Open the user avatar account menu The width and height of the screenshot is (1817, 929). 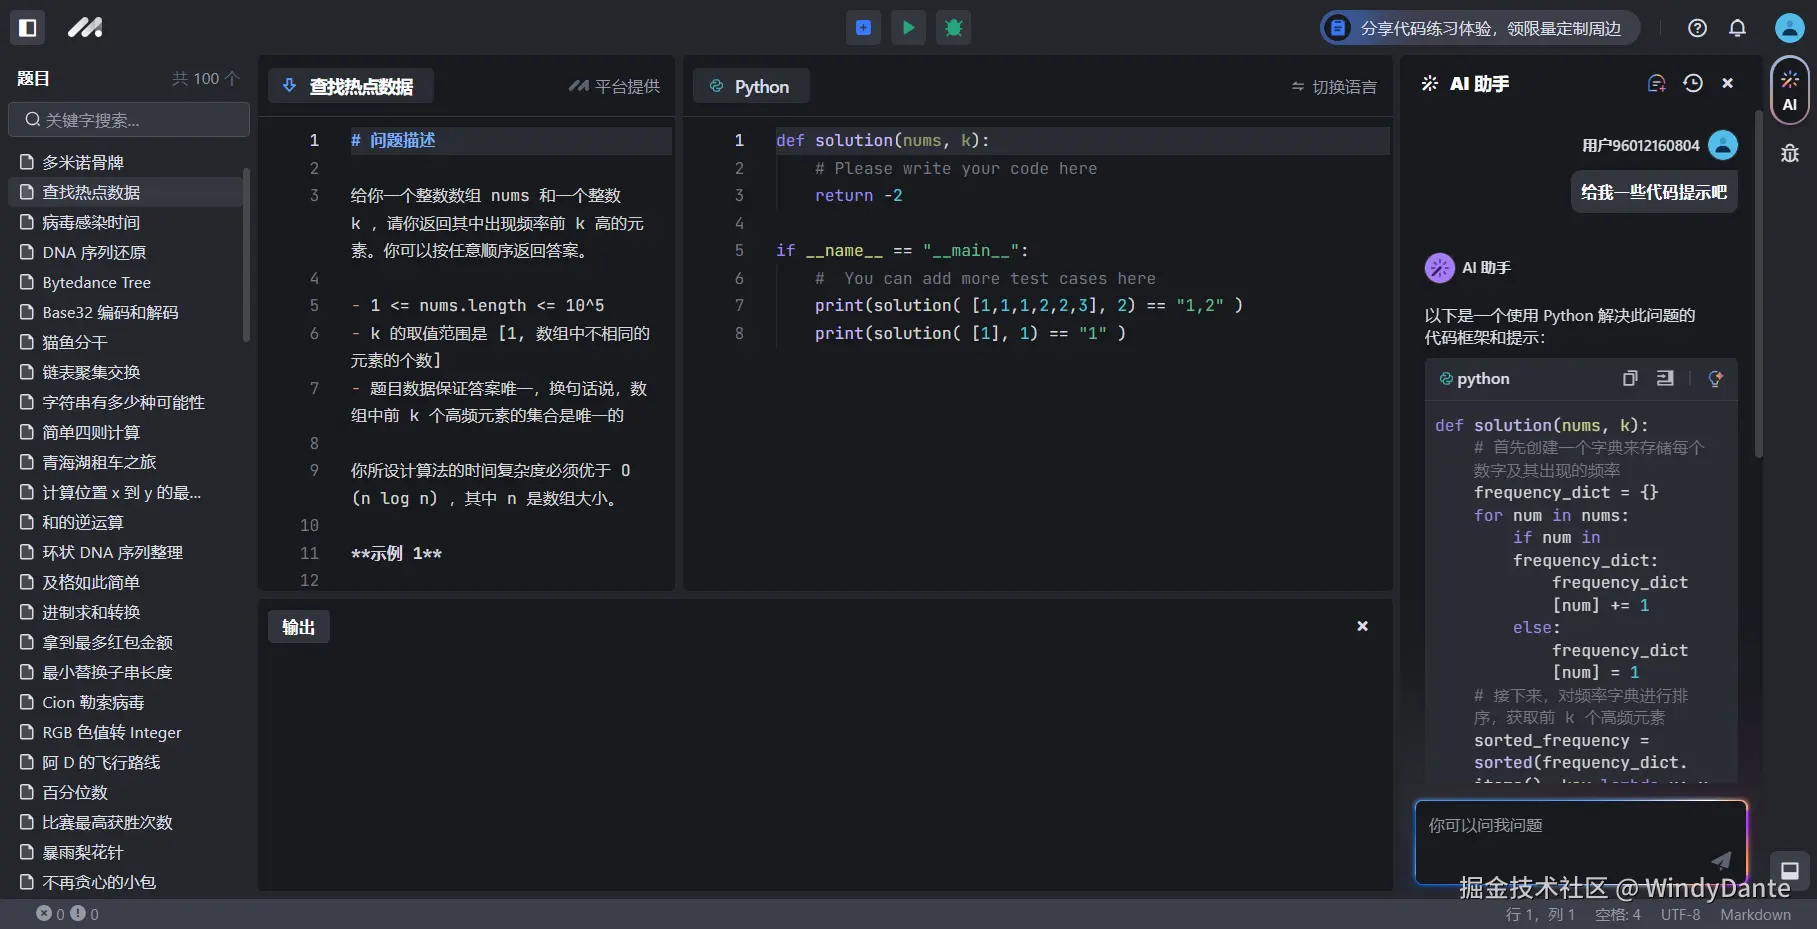[x=1788, y=28]
